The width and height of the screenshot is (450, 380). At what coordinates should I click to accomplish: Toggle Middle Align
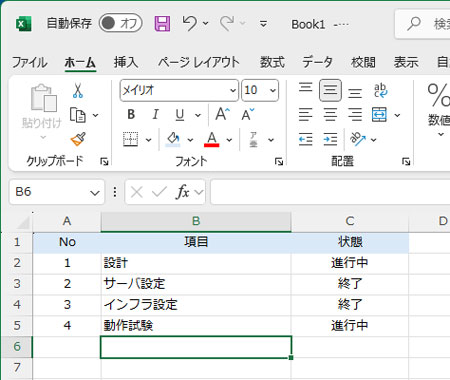point(330,90)
